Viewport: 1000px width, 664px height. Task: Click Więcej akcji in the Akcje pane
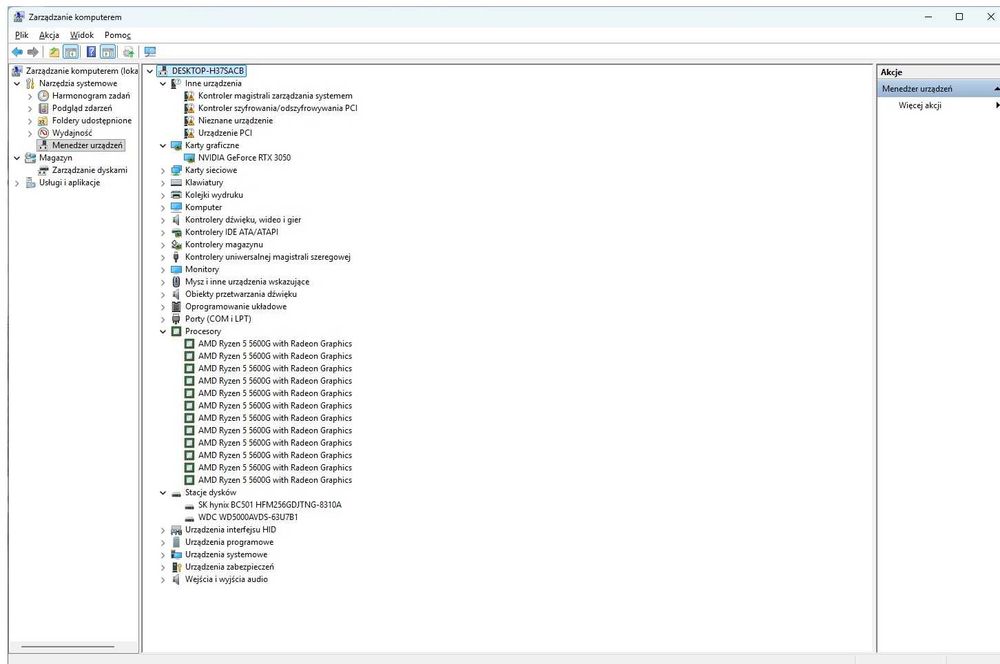click(x=920, y=105)
